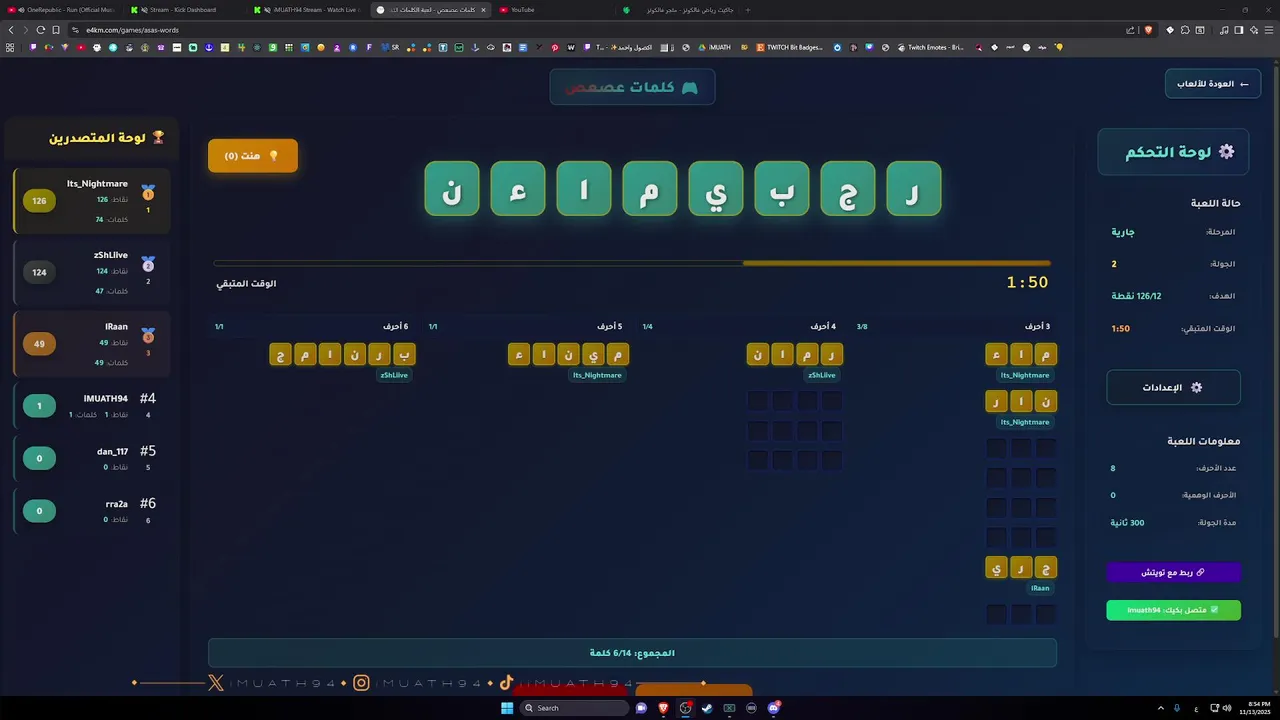This screenshot has height=720, width=1280.
Task: Click the game title كلمات عصعص
Action: [632, 87]
